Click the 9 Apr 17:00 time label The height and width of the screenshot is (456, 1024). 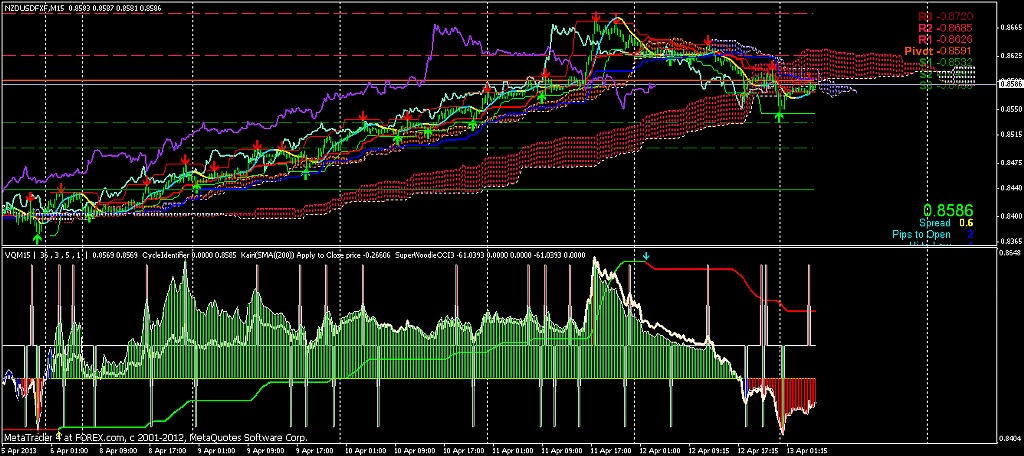[x=314, y=451]
